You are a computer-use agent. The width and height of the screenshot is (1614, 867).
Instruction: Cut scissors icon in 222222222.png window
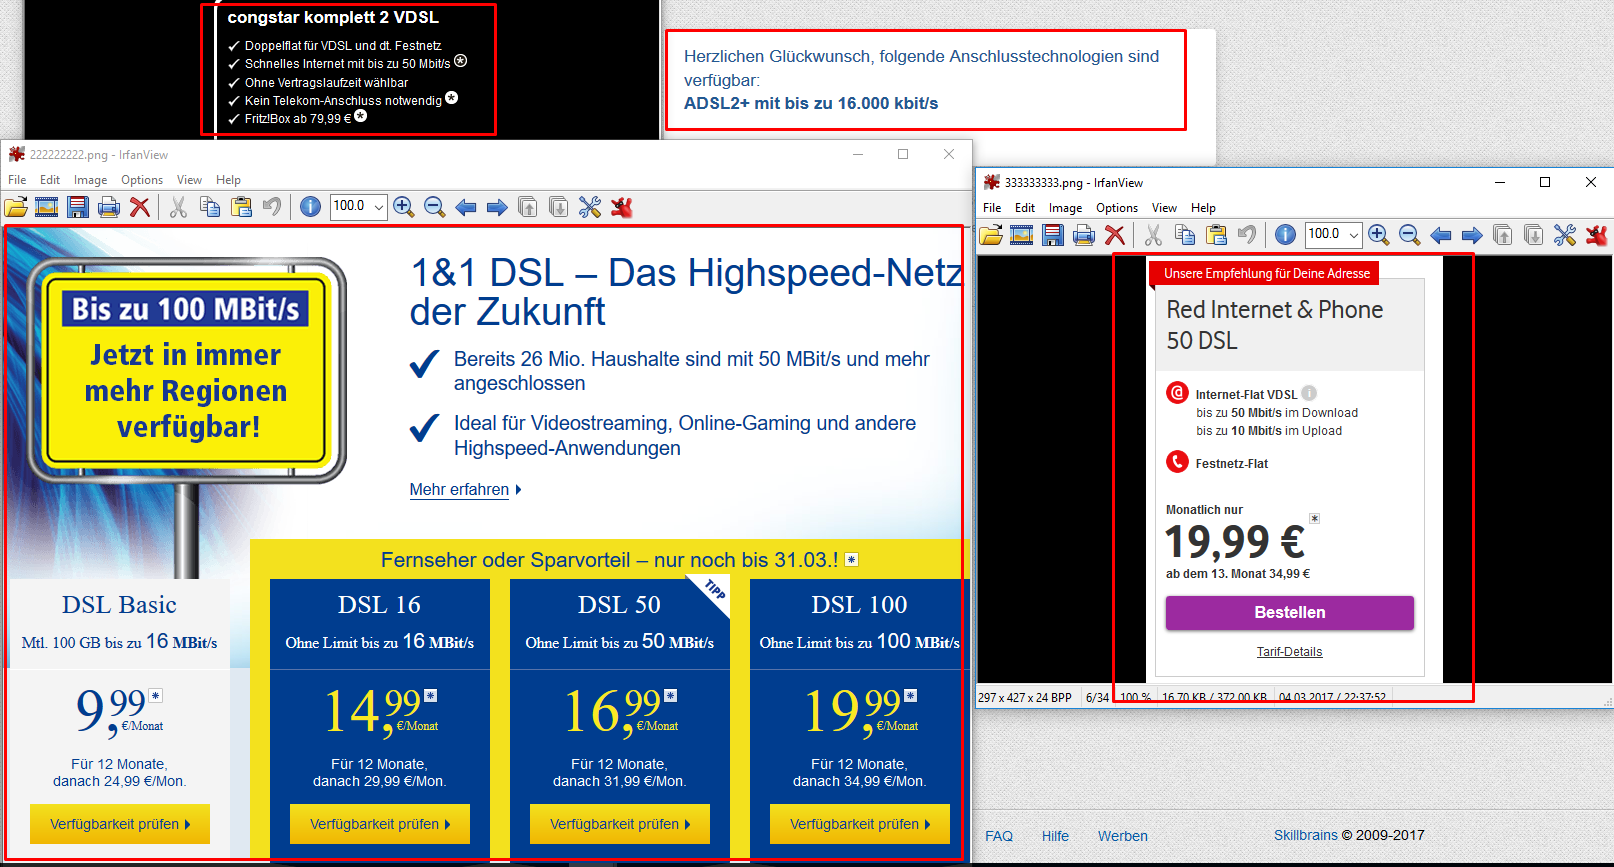coord(178,207)
